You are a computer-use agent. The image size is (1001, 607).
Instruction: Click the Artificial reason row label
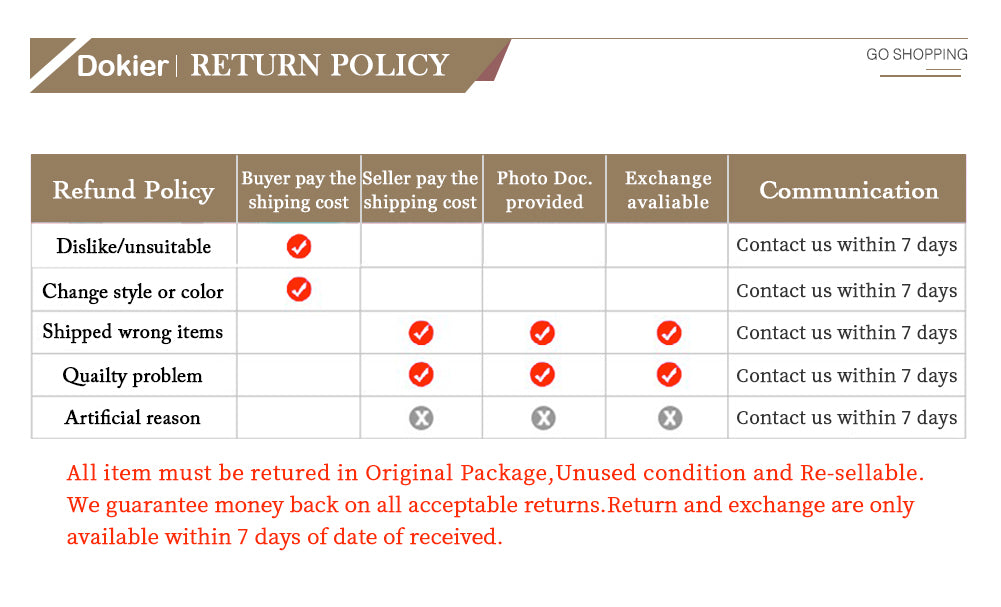132,418
